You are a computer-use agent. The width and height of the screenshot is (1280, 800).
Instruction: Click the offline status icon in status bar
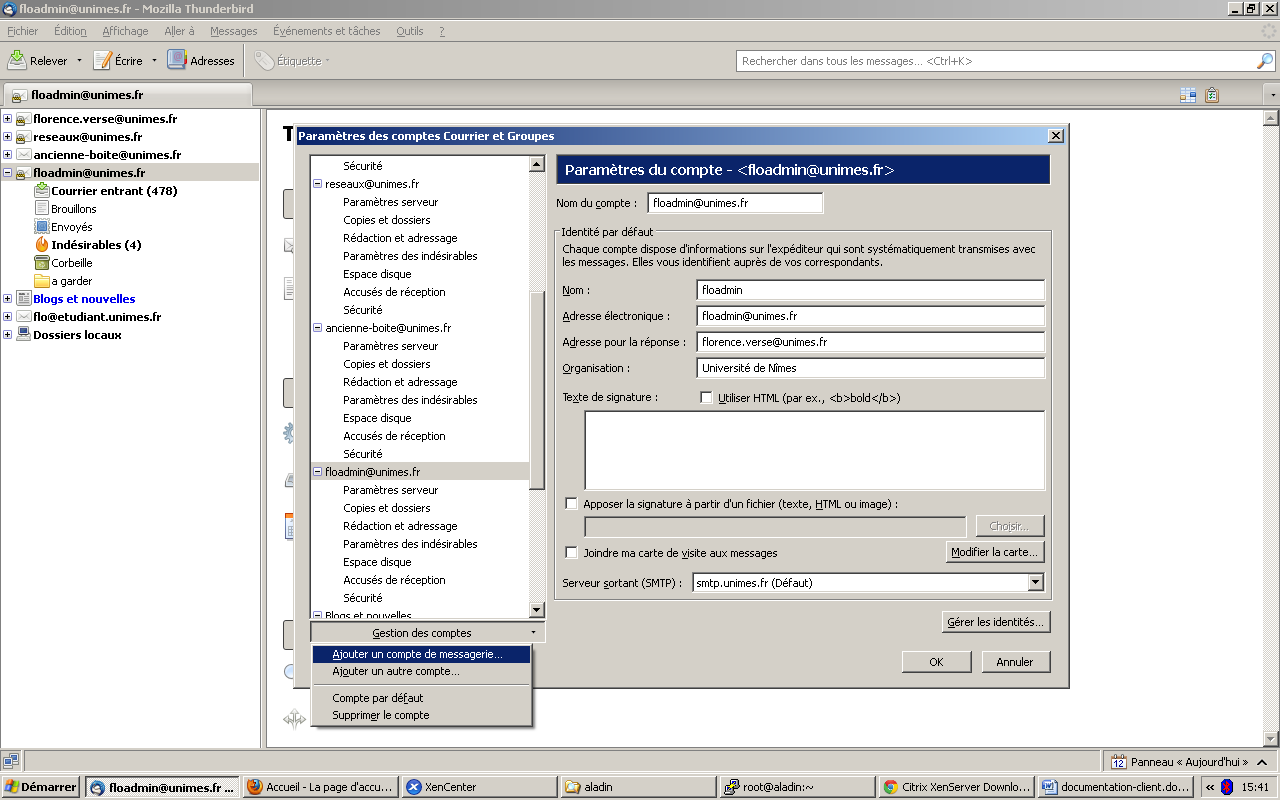(11, 762)
